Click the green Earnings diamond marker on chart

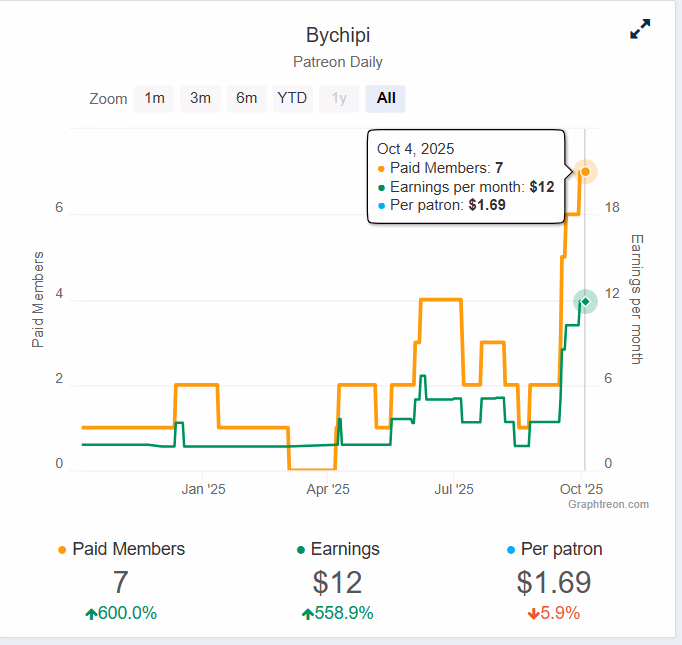pyautogui.click(x=585, y=300)
